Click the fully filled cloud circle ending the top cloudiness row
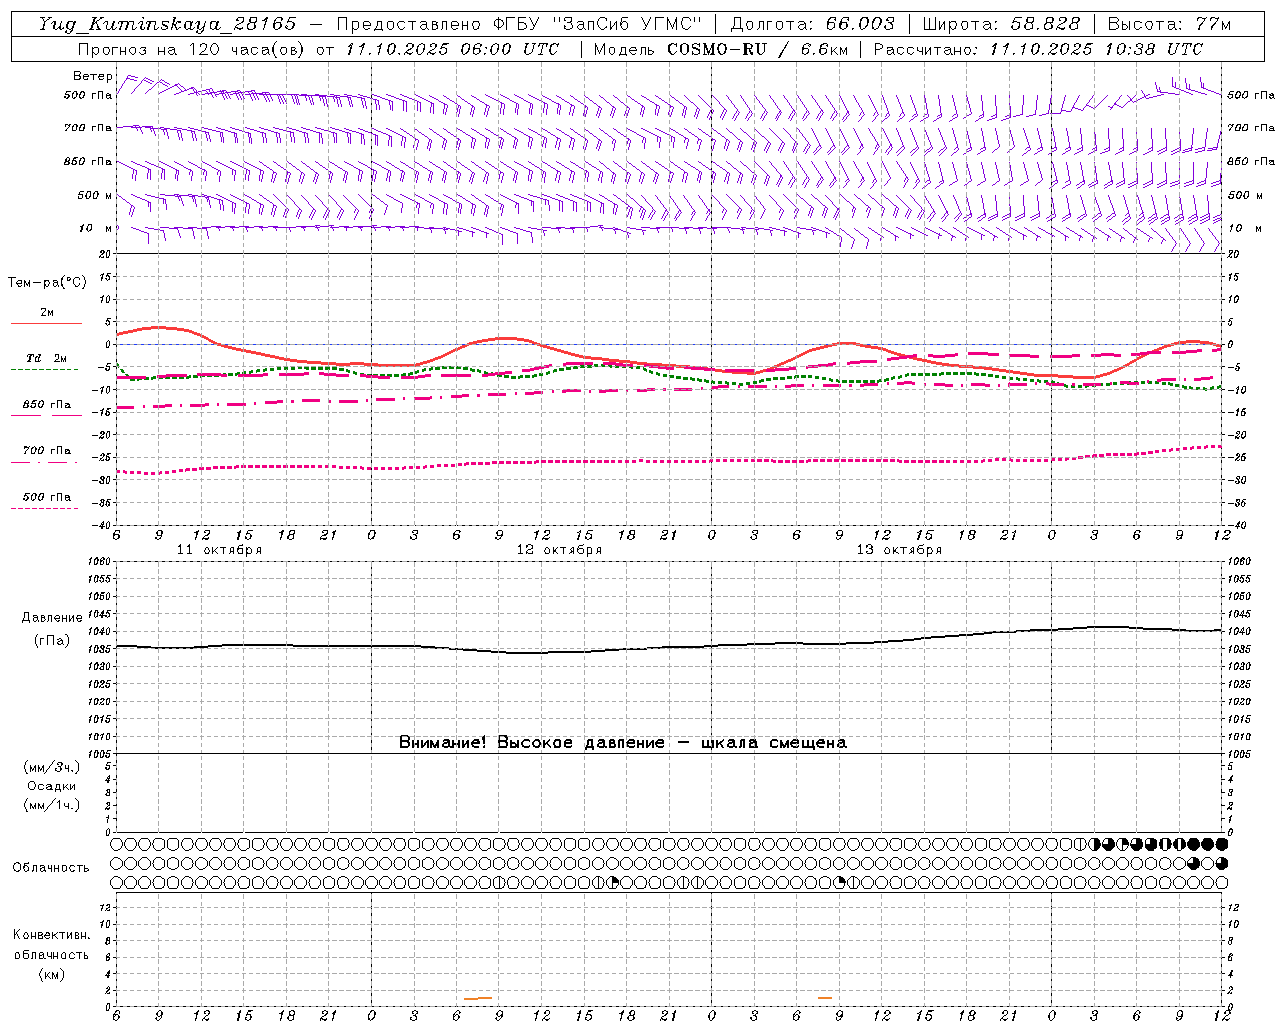1280x1024 pixels. point(1221,844)
